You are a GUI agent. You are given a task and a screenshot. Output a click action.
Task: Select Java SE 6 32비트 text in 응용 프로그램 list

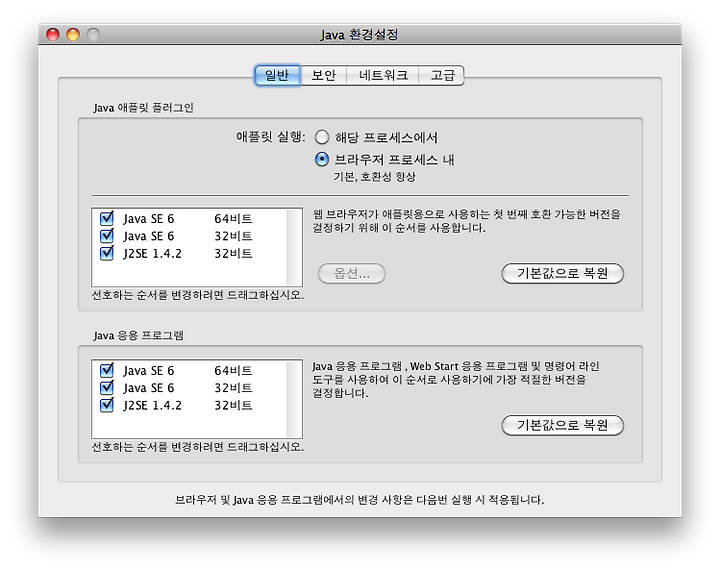(187, 388)
